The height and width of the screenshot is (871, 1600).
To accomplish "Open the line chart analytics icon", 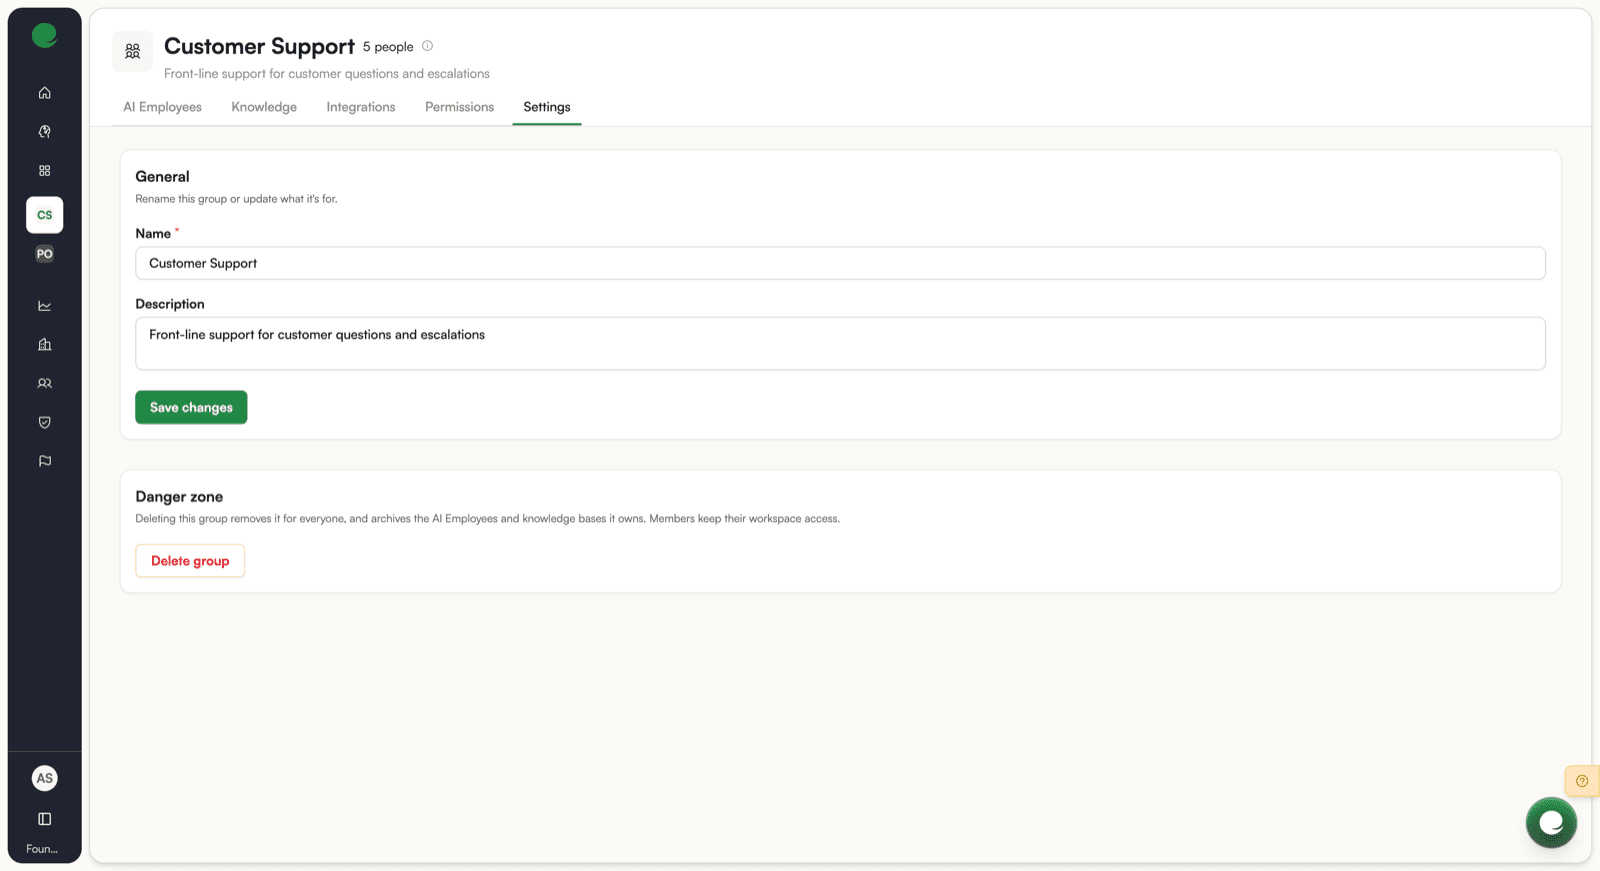I will point(45,306).
